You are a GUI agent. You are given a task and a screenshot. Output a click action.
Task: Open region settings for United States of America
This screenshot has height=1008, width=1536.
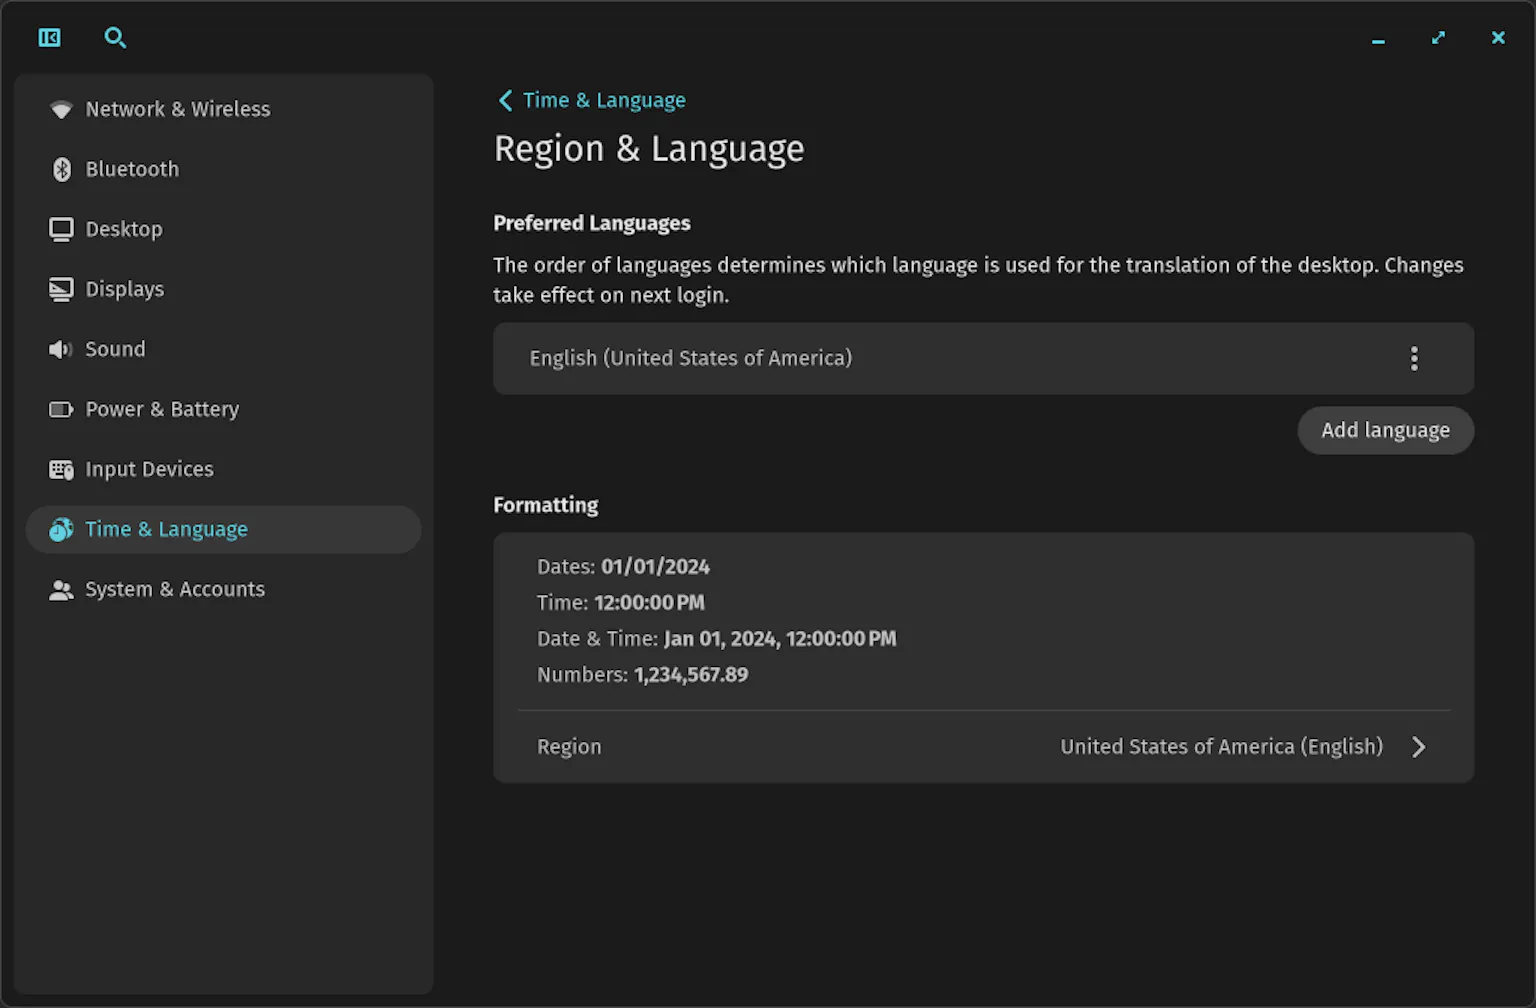1221,746
